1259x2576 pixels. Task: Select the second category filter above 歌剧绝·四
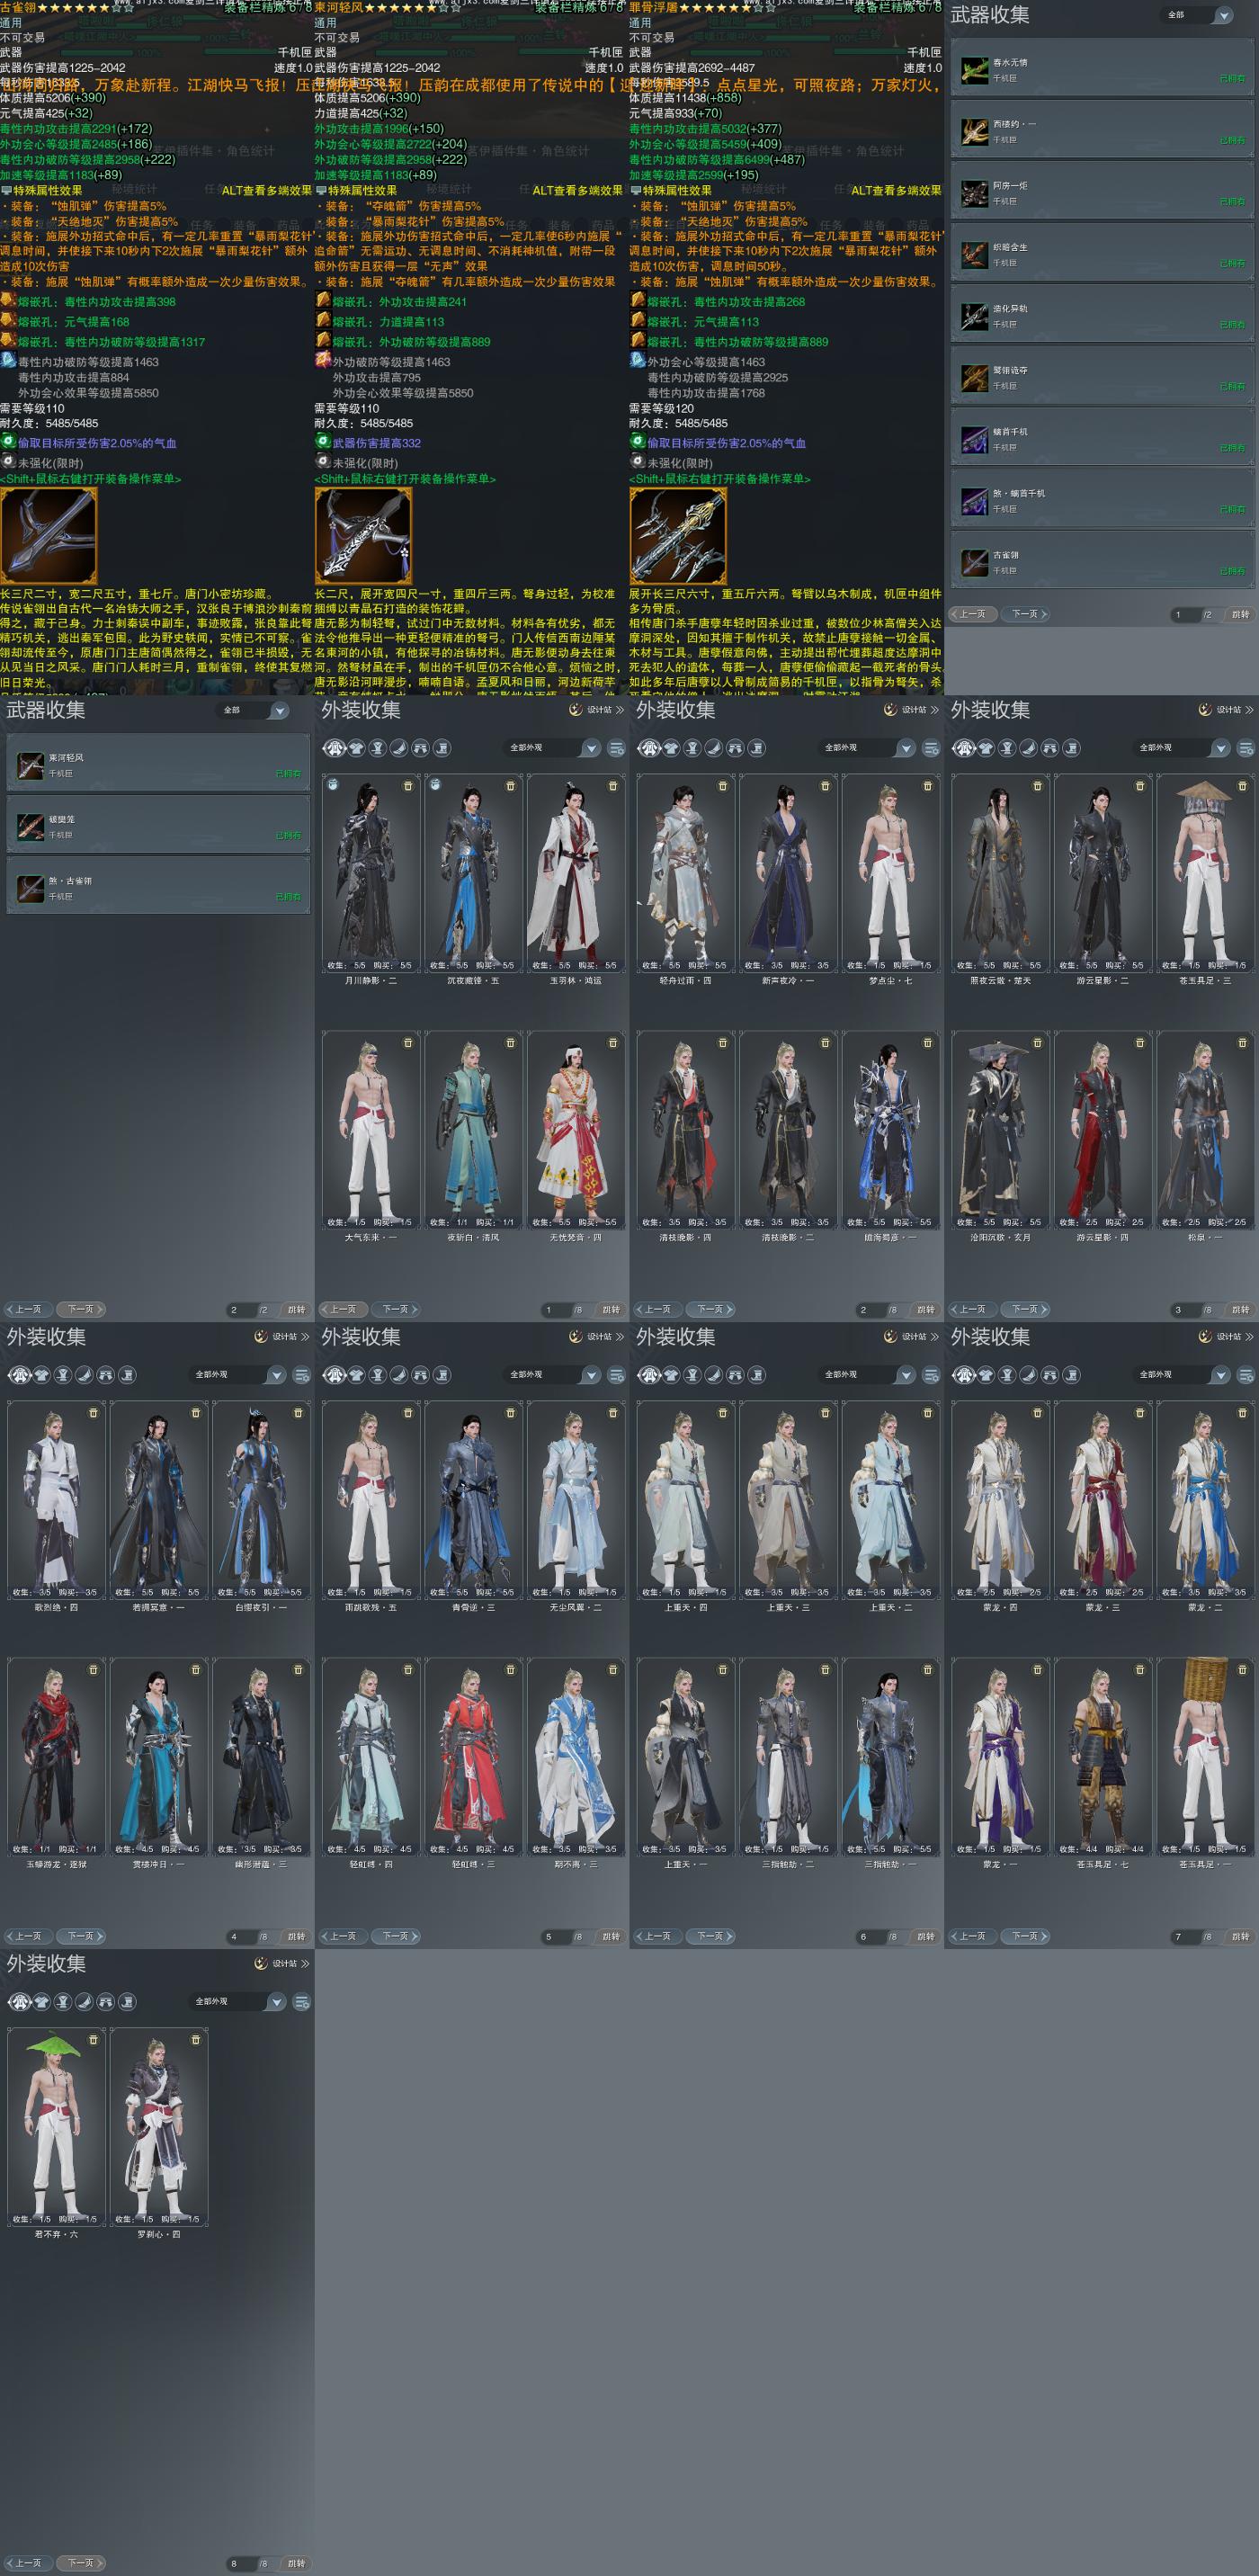(42, 1375)
